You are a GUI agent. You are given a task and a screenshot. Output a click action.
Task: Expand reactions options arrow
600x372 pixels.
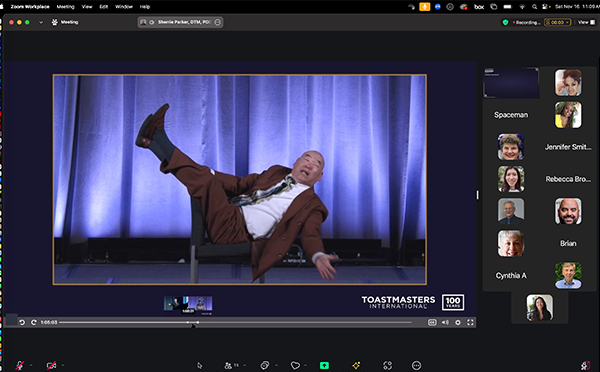(306, 365)
